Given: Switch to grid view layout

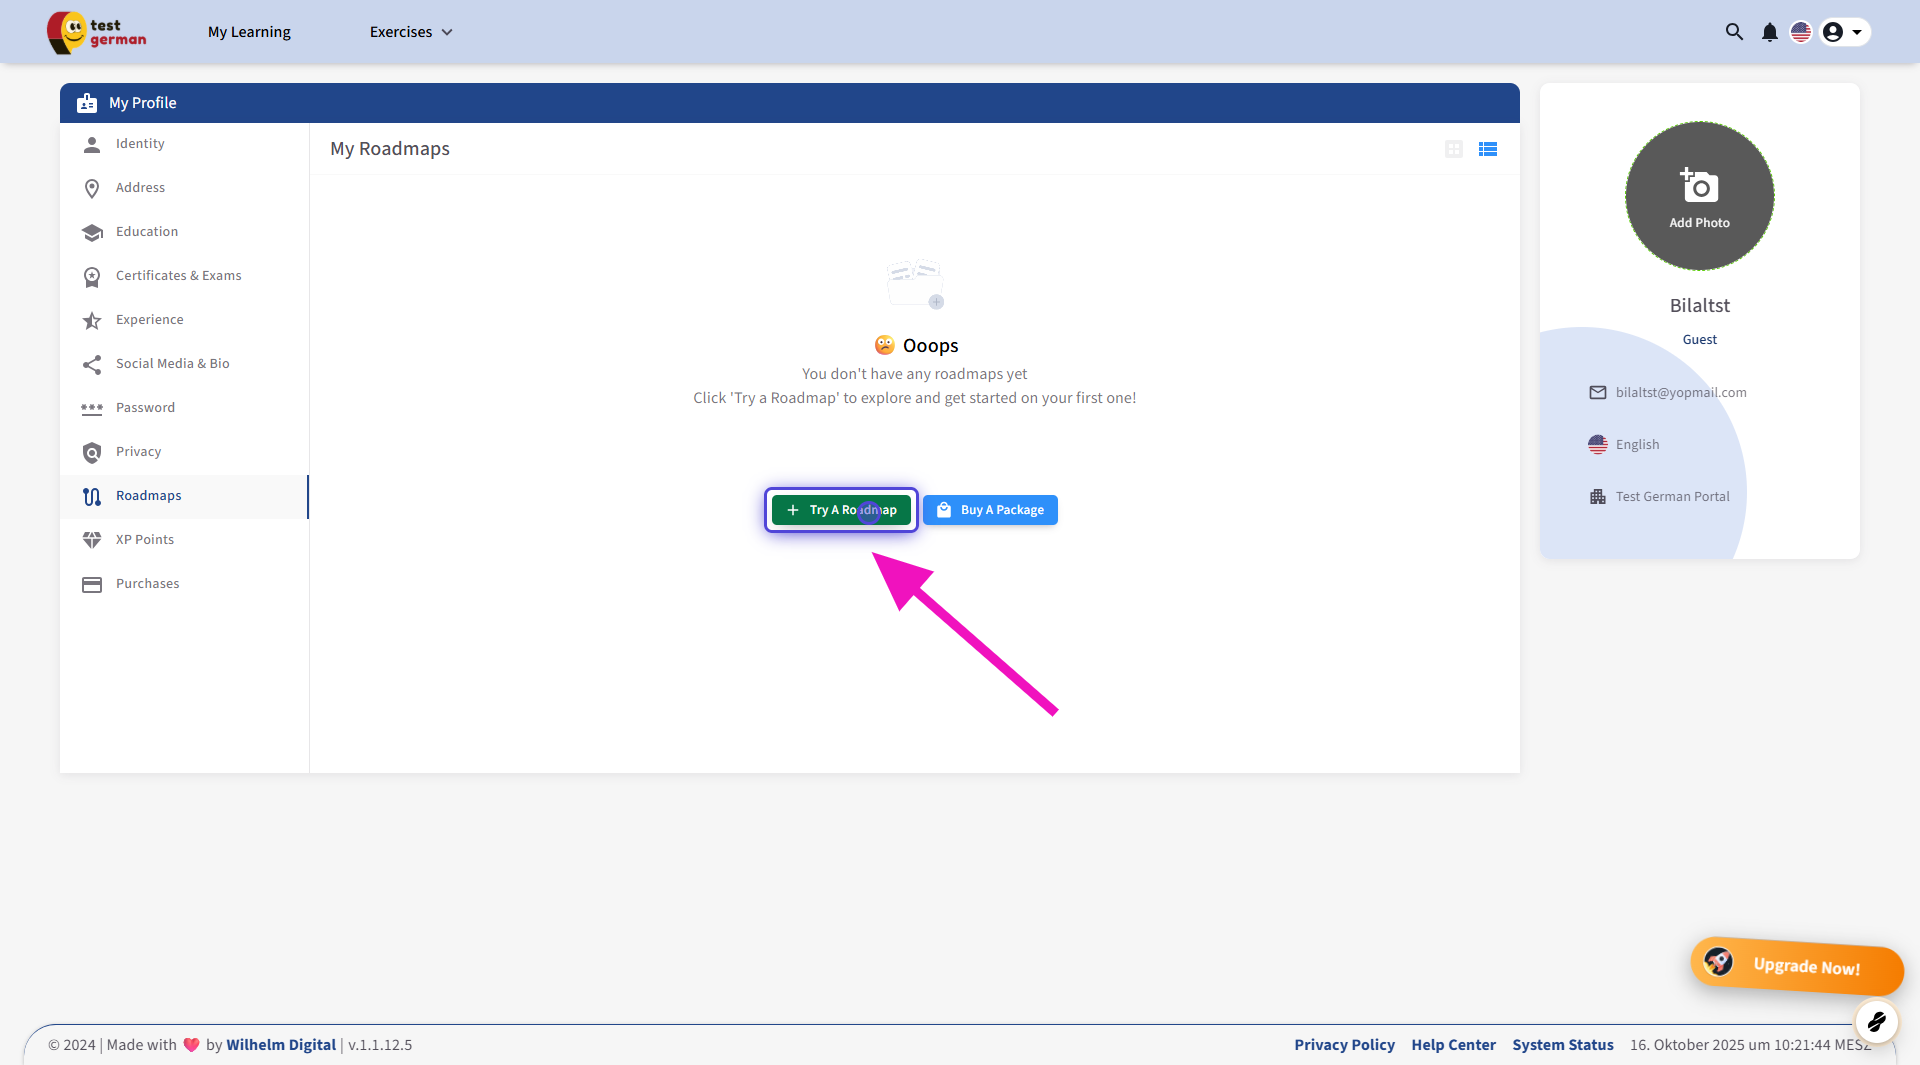Looking at the screenshot, I should (1454, 149).
